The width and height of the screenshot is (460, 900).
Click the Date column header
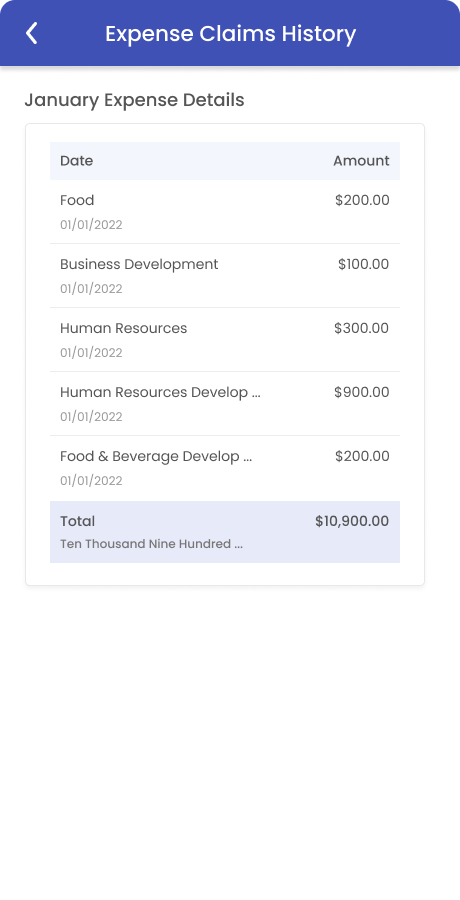click(x=76, y=161)
